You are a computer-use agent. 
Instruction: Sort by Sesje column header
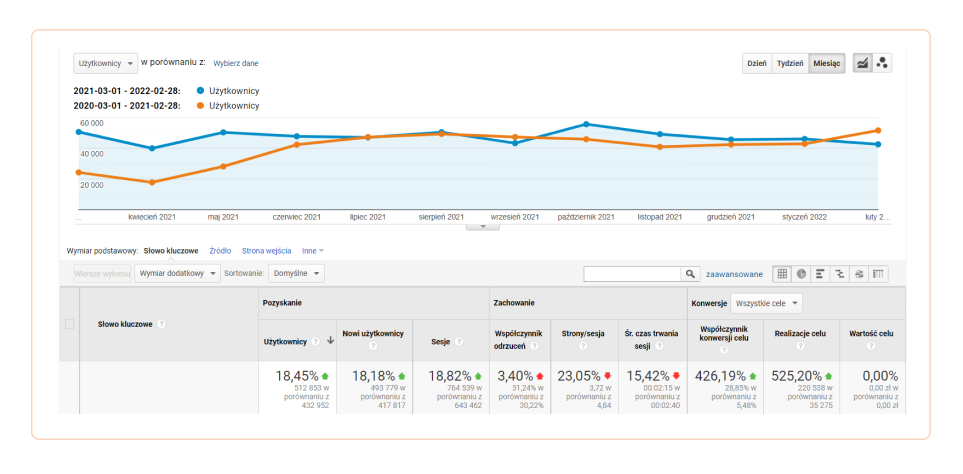pyautogui.click(x=441, y=341)
